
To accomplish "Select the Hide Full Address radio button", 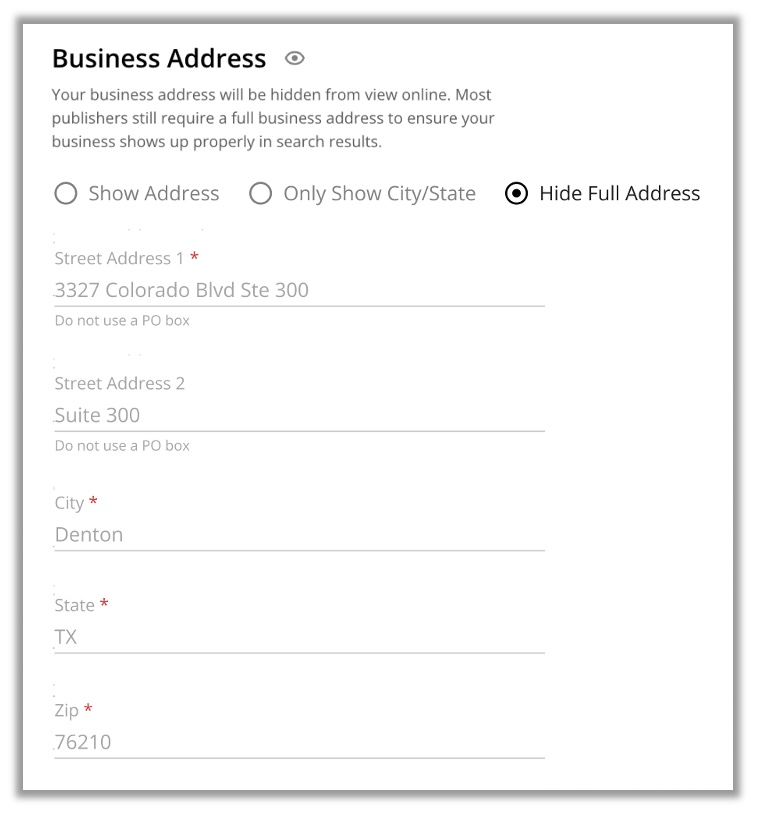I will tap(517, 194).
